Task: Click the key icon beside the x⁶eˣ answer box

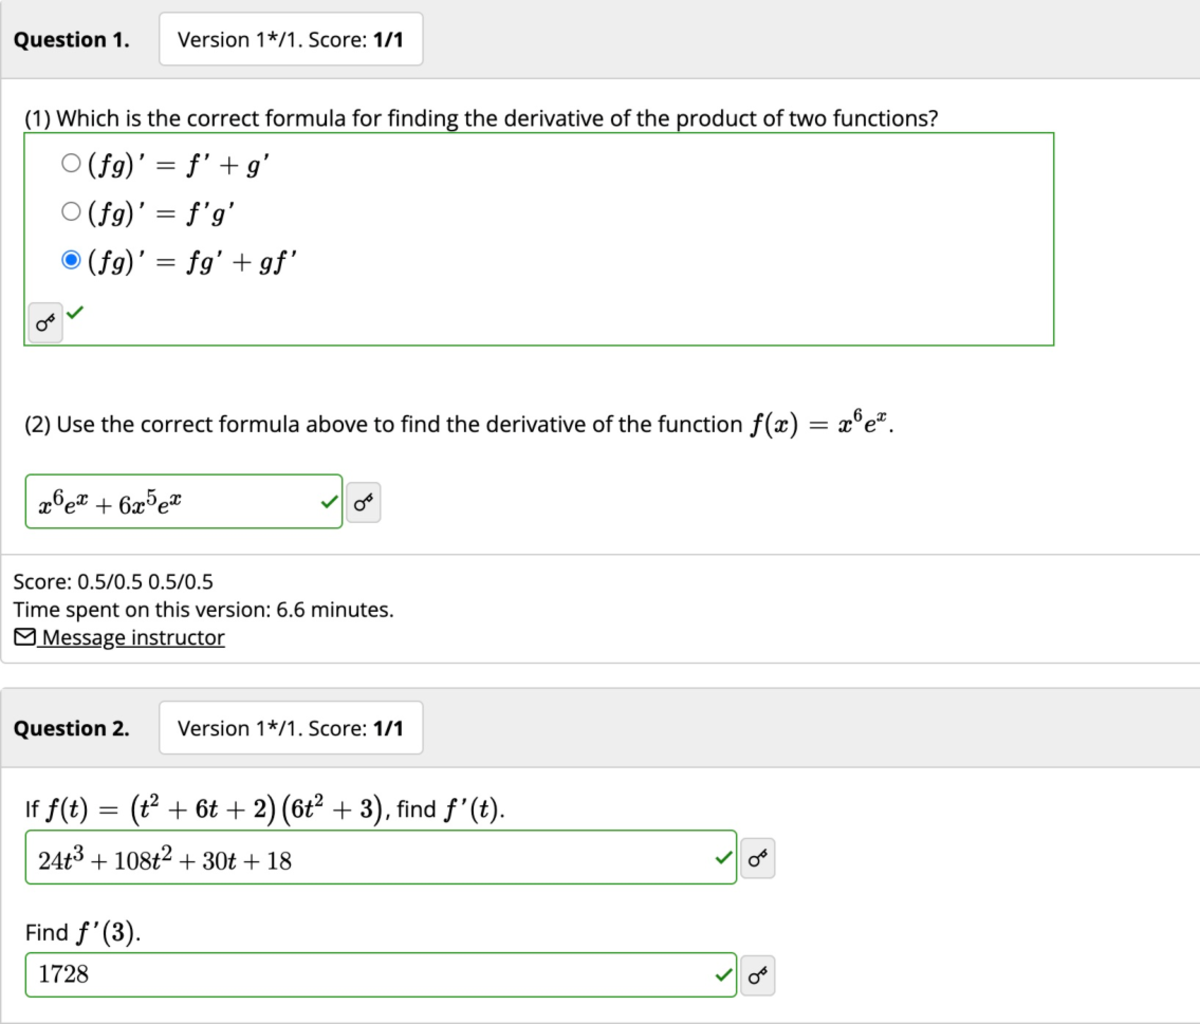Action: [x=363, y=502]
